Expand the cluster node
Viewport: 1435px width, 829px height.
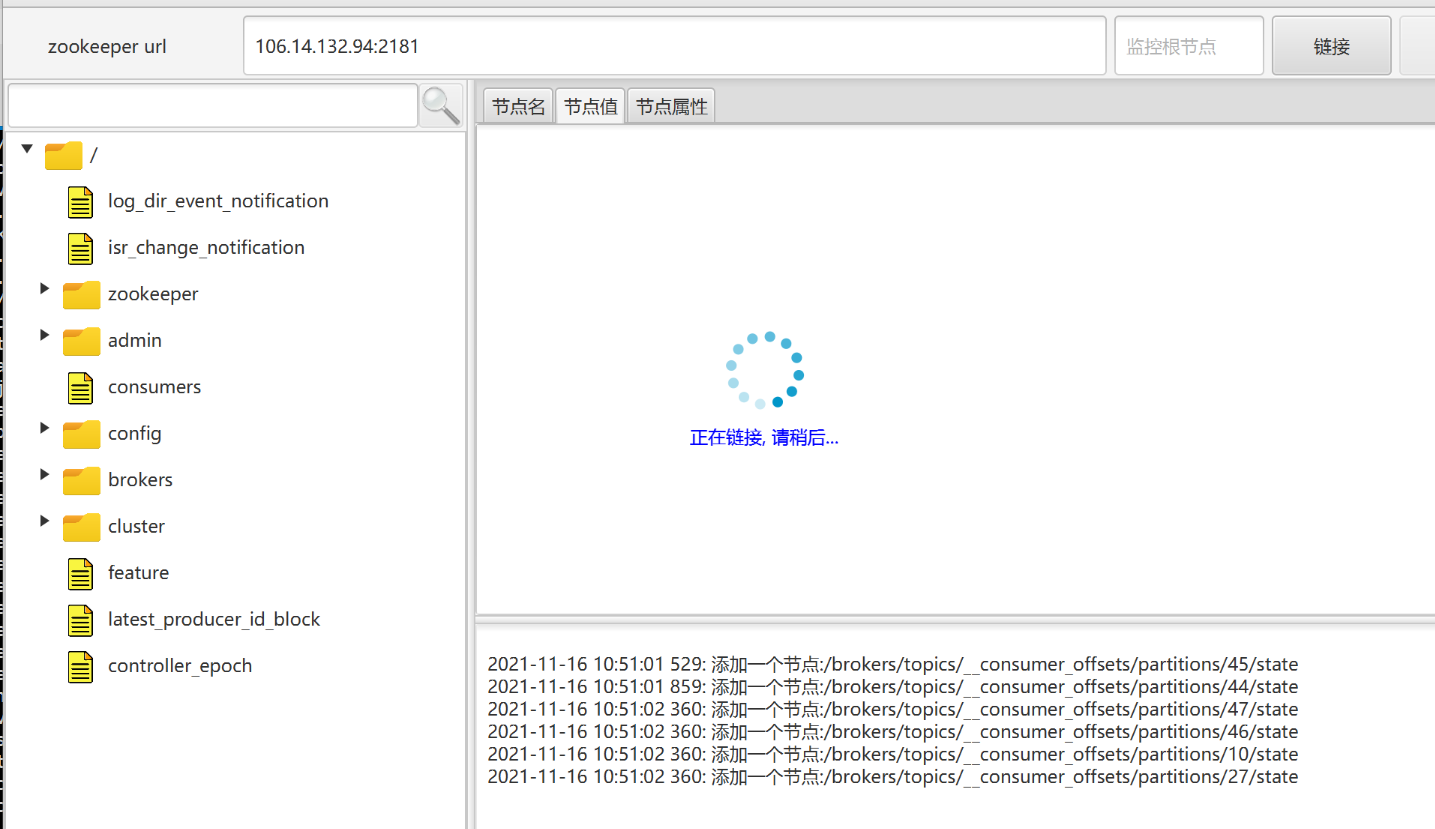[x=44, y=520]
